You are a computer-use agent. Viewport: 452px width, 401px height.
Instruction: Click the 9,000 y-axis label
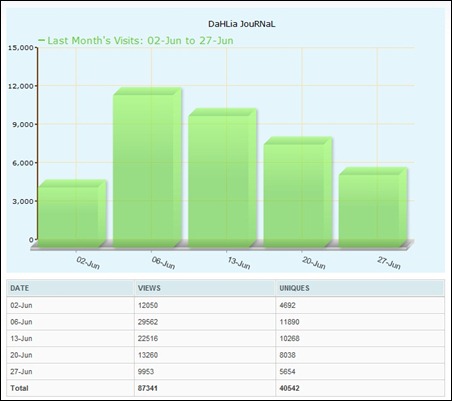tap(23, 124)
